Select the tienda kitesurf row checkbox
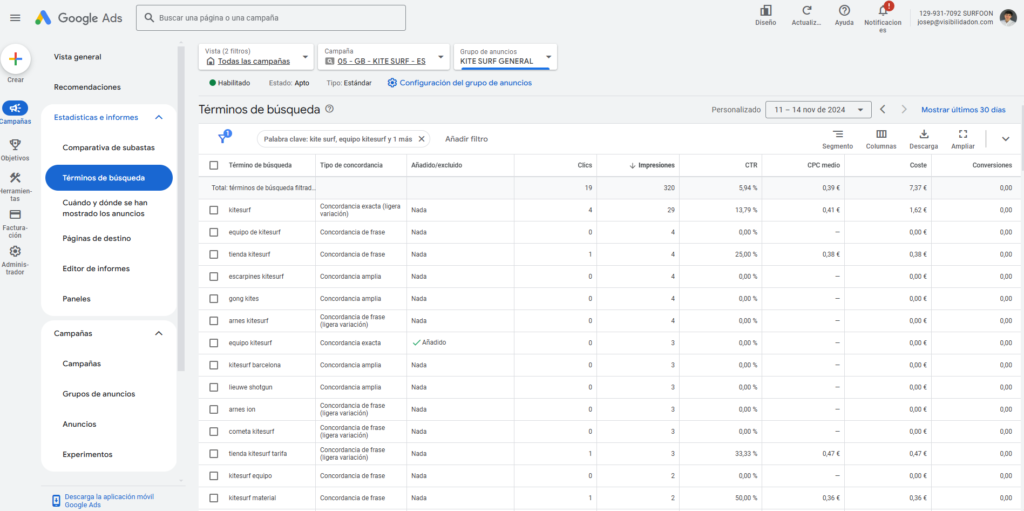 point(213,254)
